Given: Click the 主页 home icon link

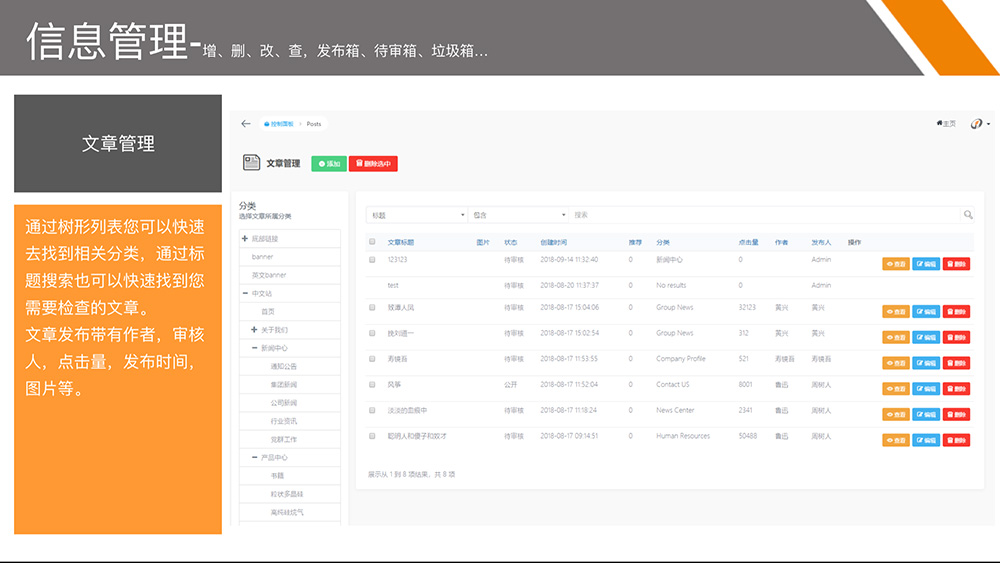Looking at the screenshot, I should tap(946, 124).
